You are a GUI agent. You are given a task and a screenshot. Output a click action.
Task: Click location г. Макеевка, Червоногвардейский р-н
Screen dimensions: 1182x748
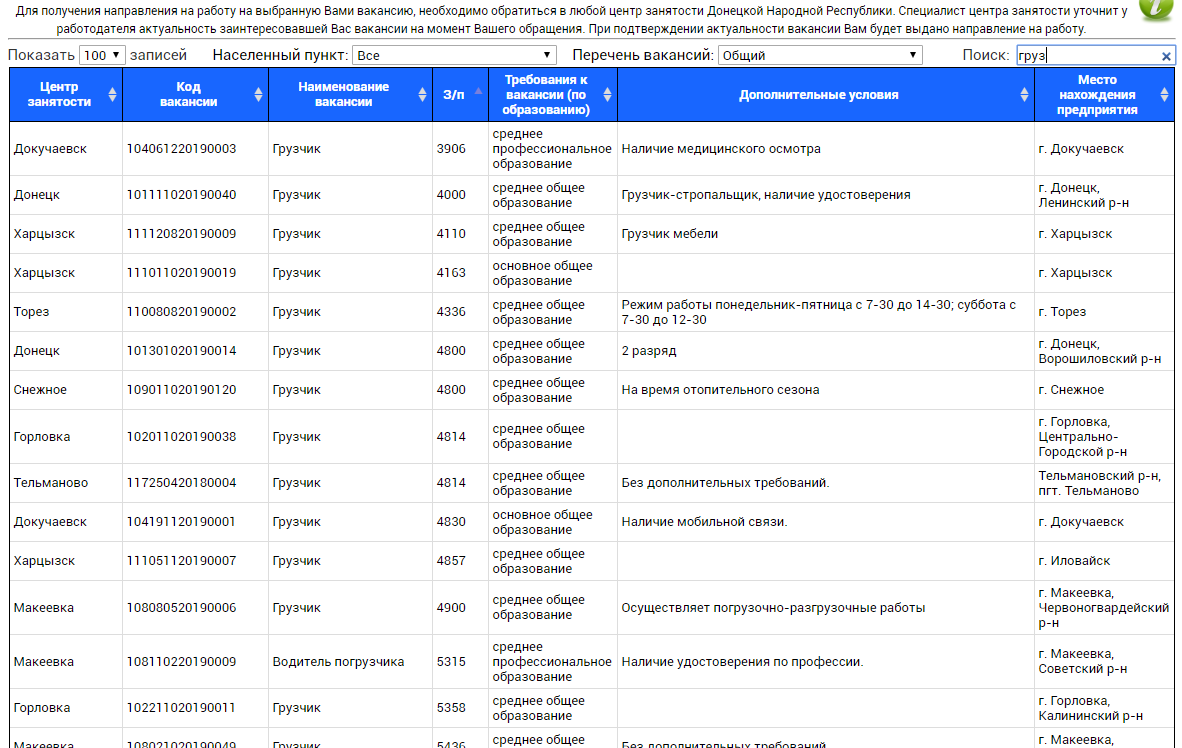coord(1104,608)
